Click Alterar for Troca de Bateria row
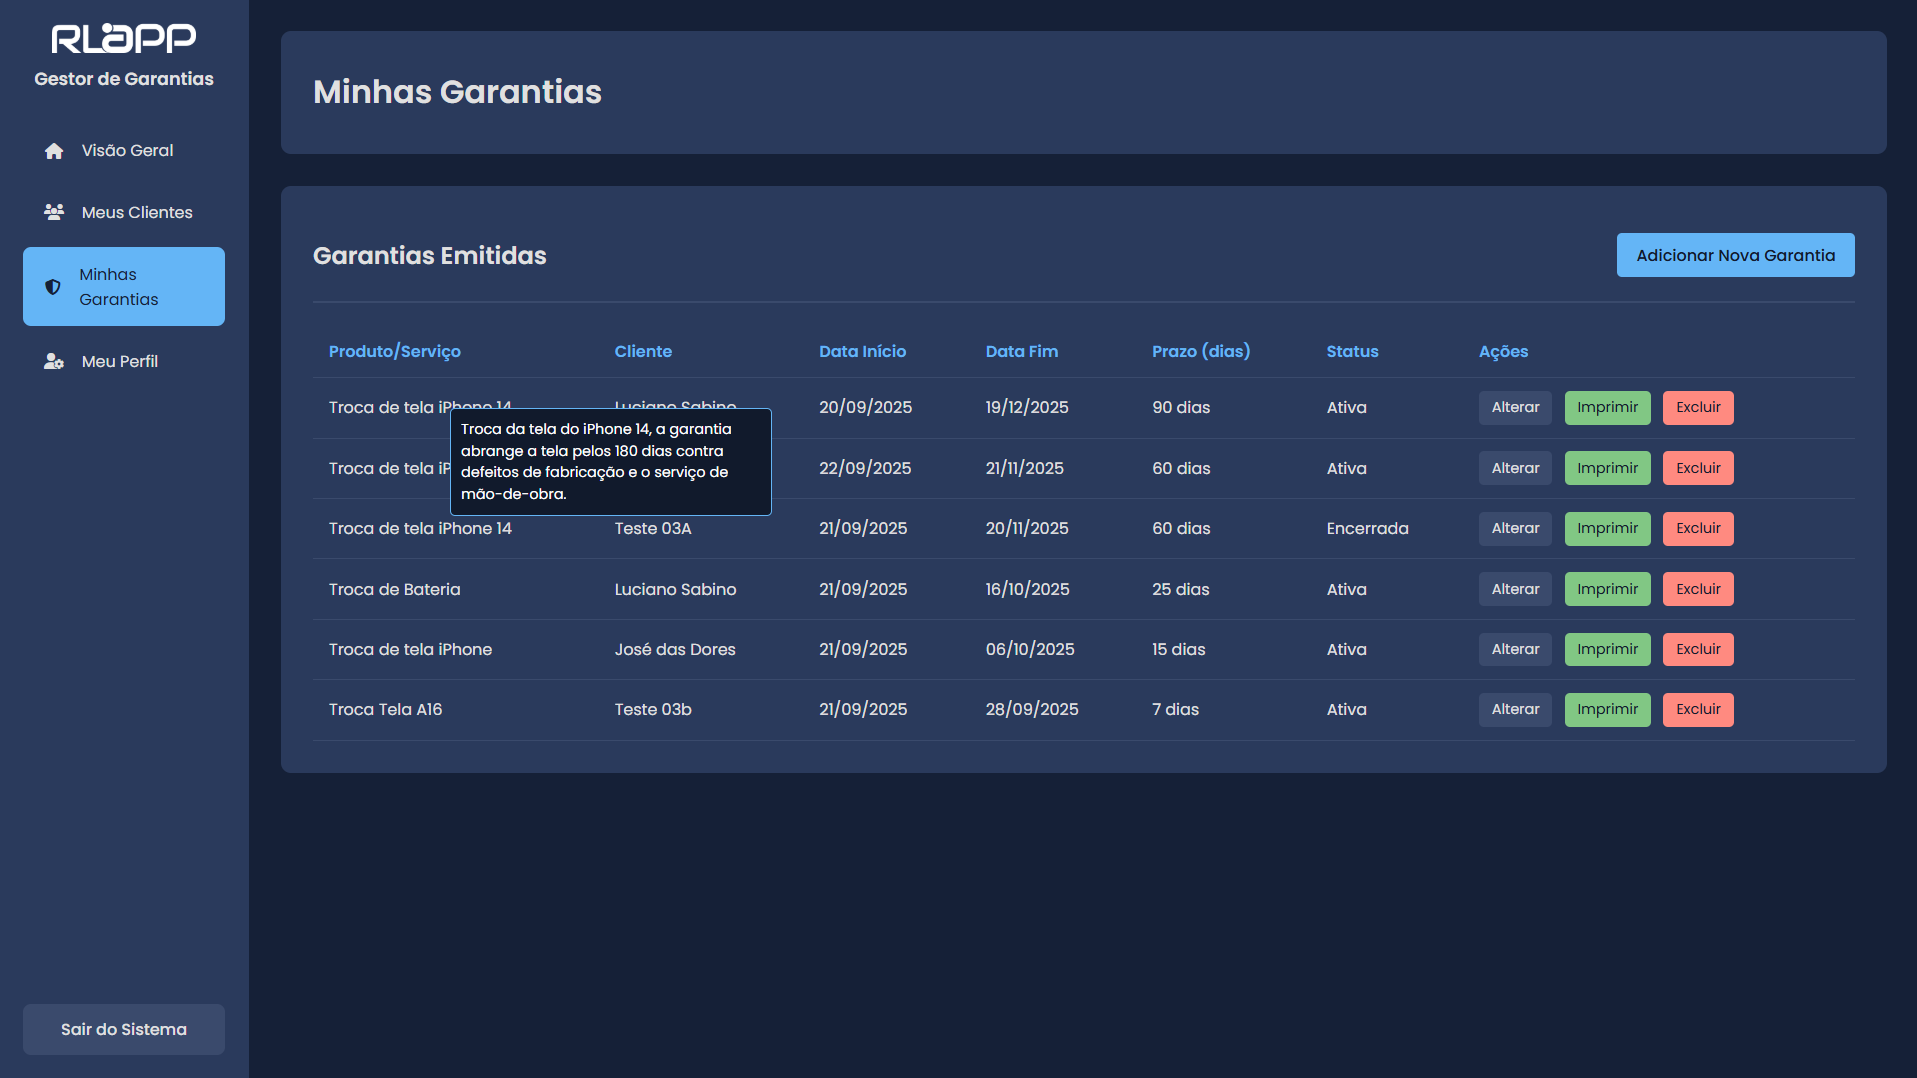This screenshot has width=1917, height=1078. 1515,589
